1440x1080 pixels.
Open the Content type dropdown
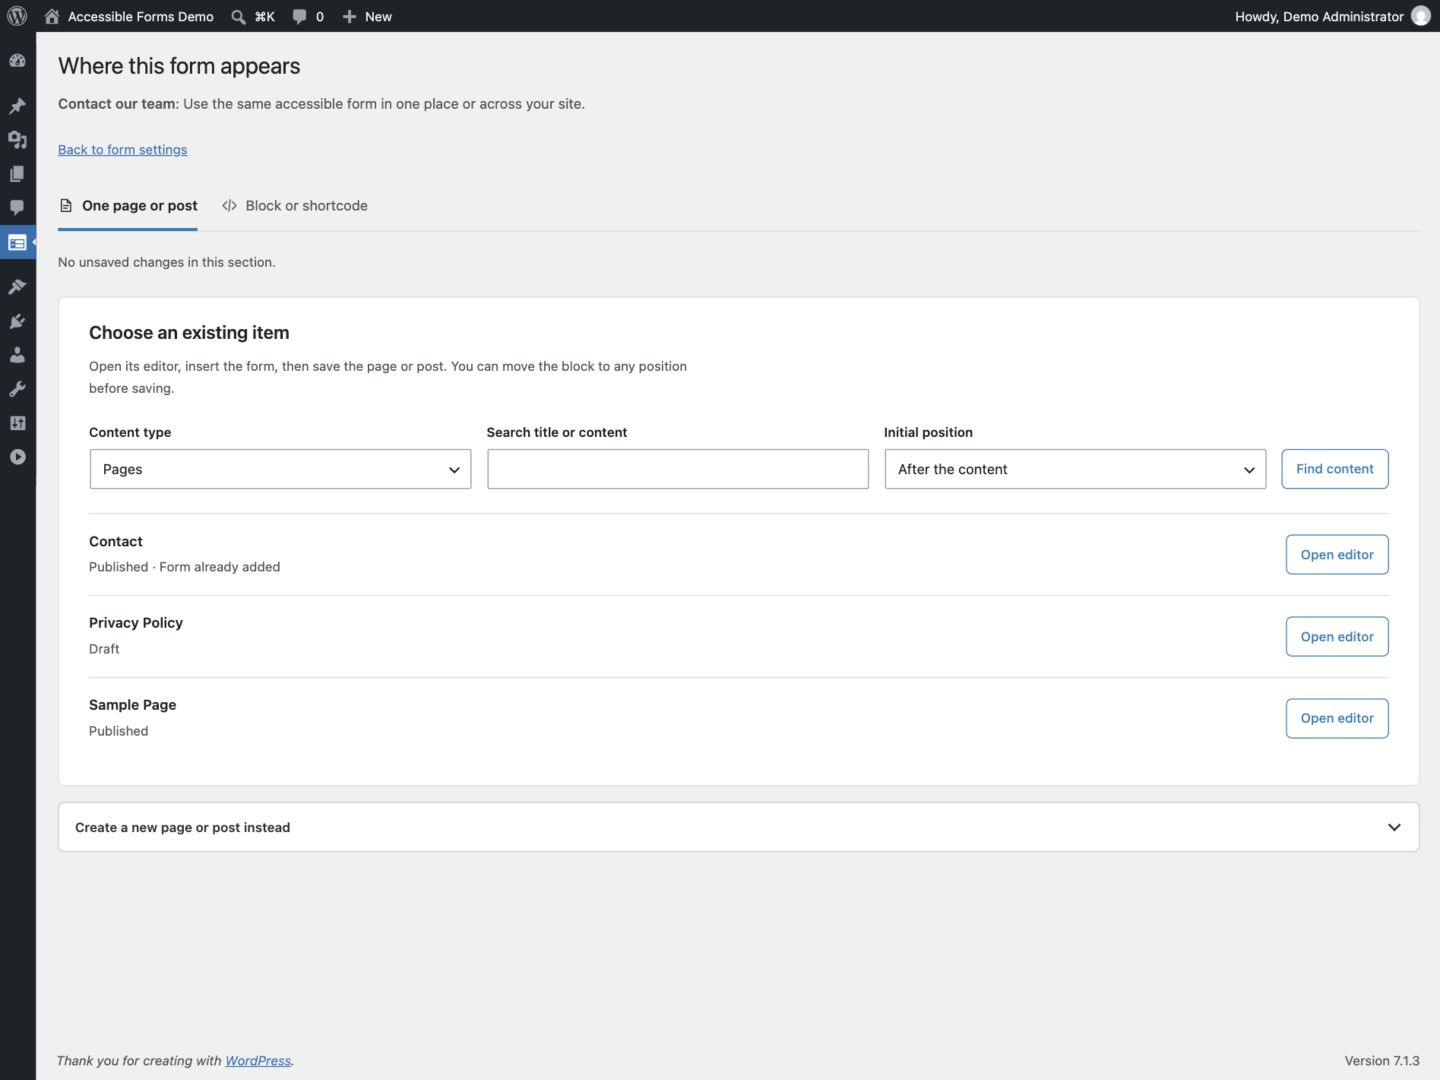pyautogui.click(x=280, y=469)
